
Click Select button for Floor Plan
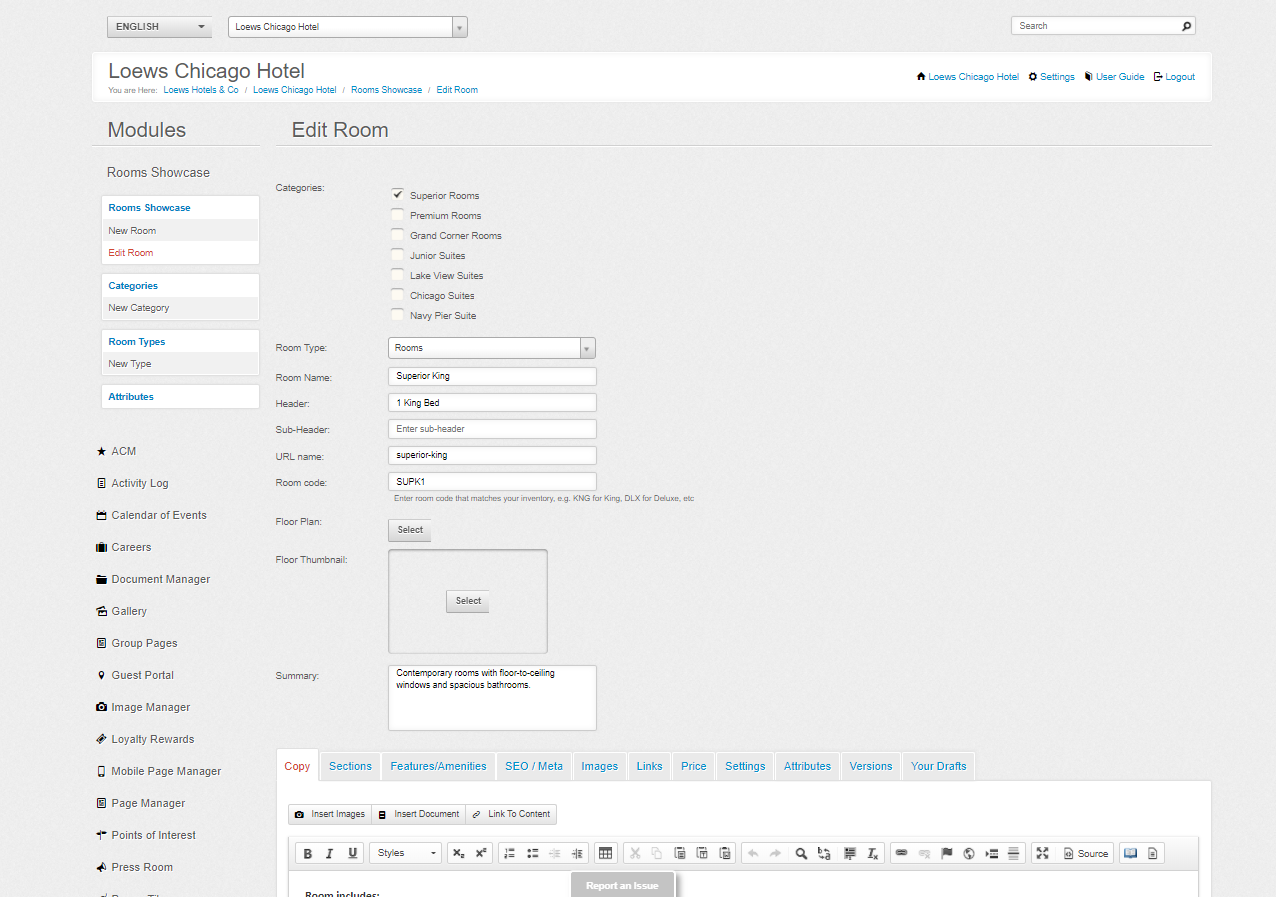pos(410,530)
